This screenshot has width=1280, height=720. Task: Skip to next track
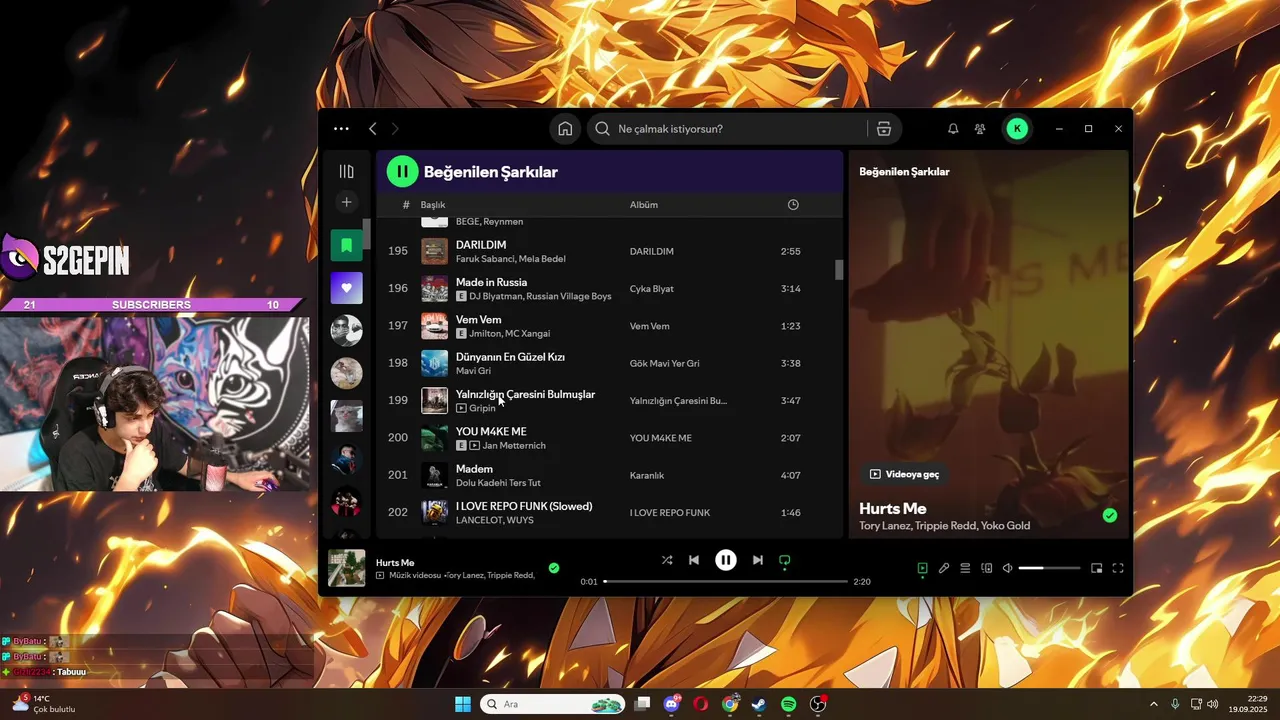coord(757,560)
